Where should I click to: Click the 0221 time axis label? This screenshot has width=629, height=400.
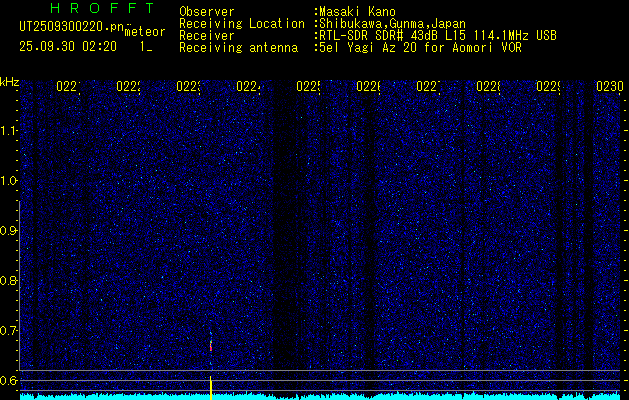[x=68, y=86]
